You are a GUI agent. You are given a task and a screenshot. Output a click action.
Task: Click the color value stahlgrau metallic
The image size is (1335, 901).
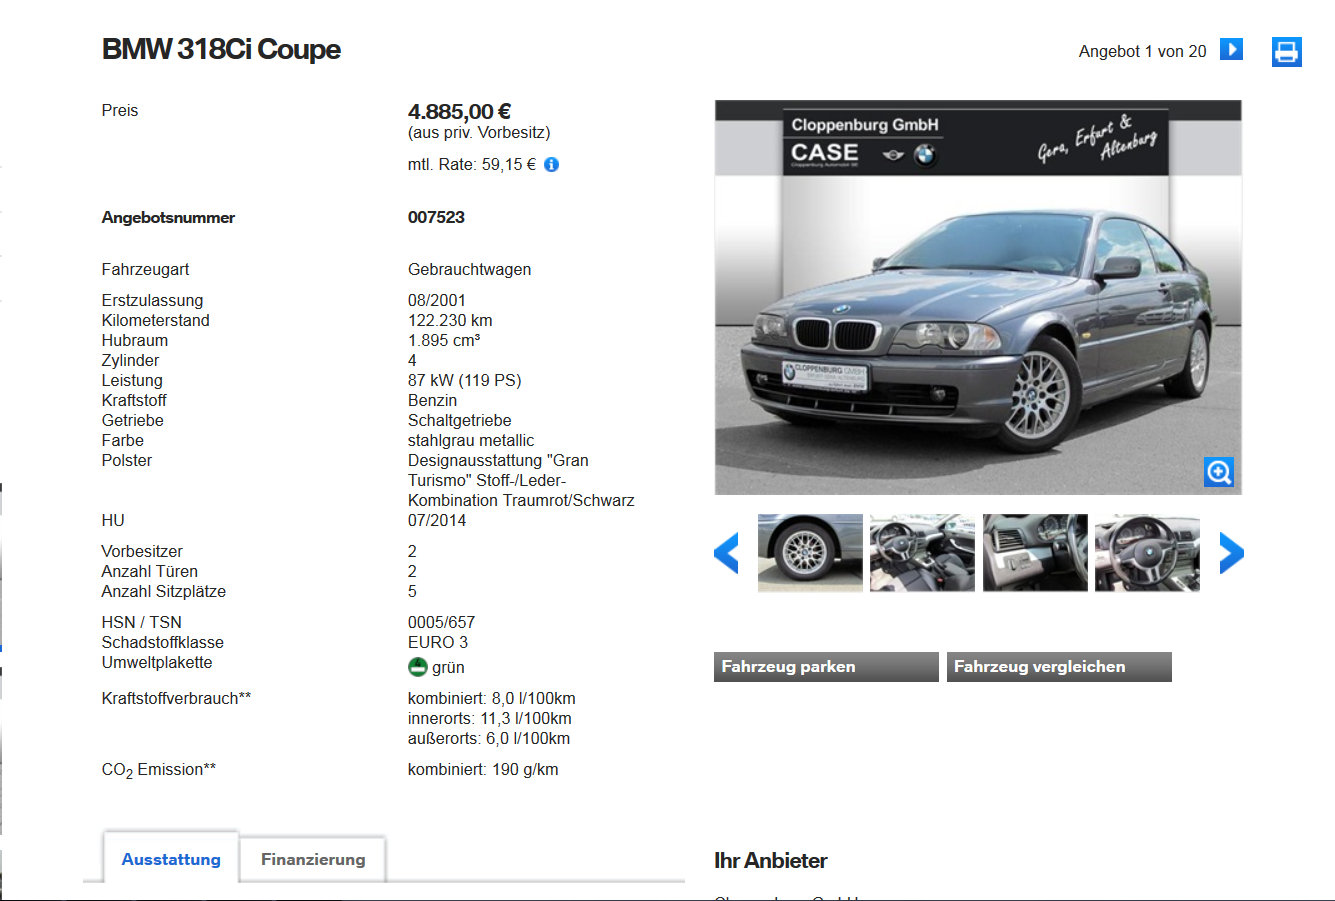[471, 440]
